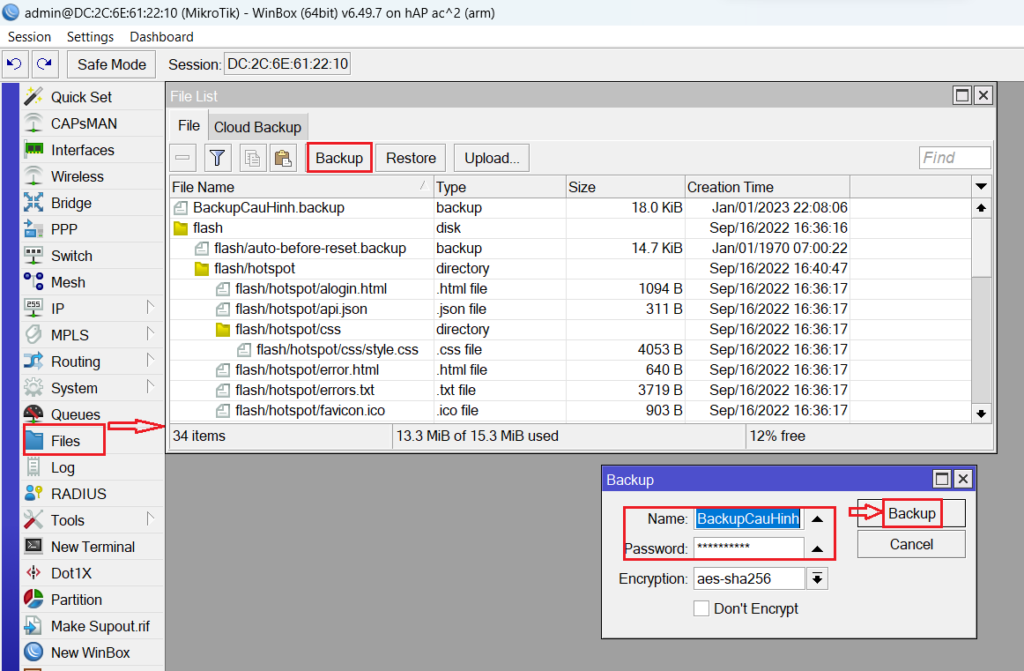Open the Settings menu

(90, 36)
